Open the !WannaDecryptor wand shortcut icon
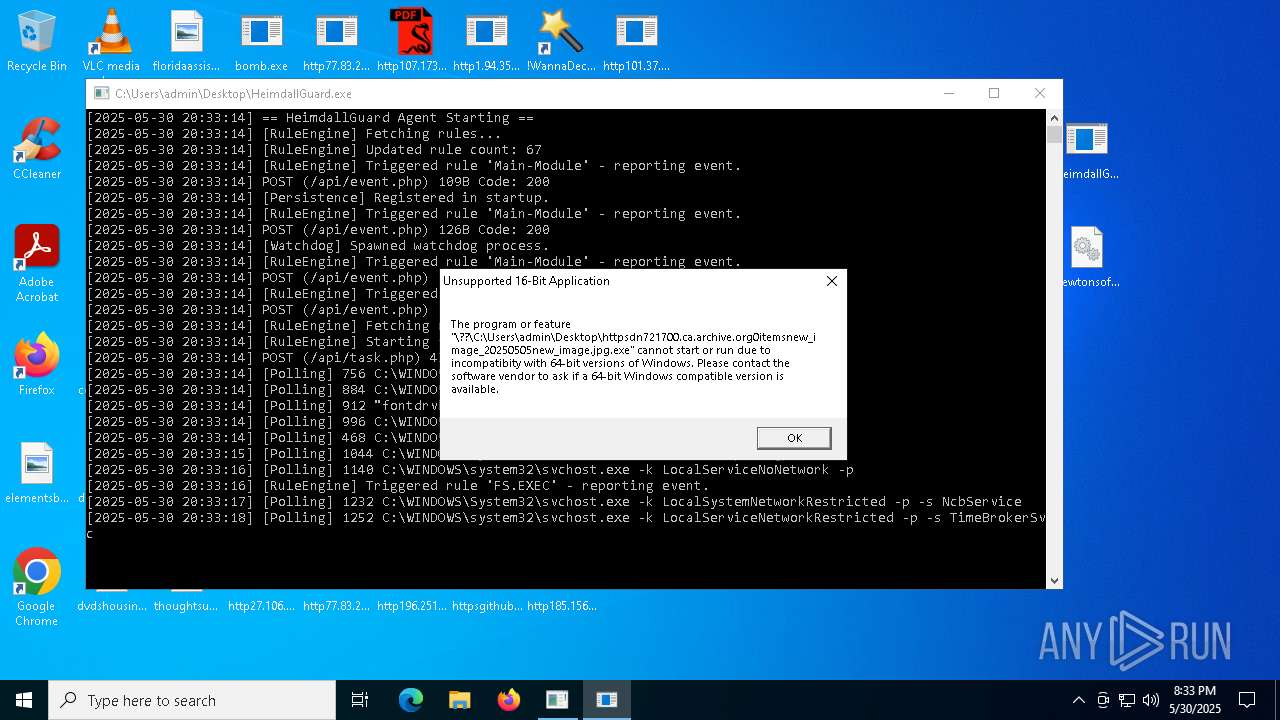 561,40
